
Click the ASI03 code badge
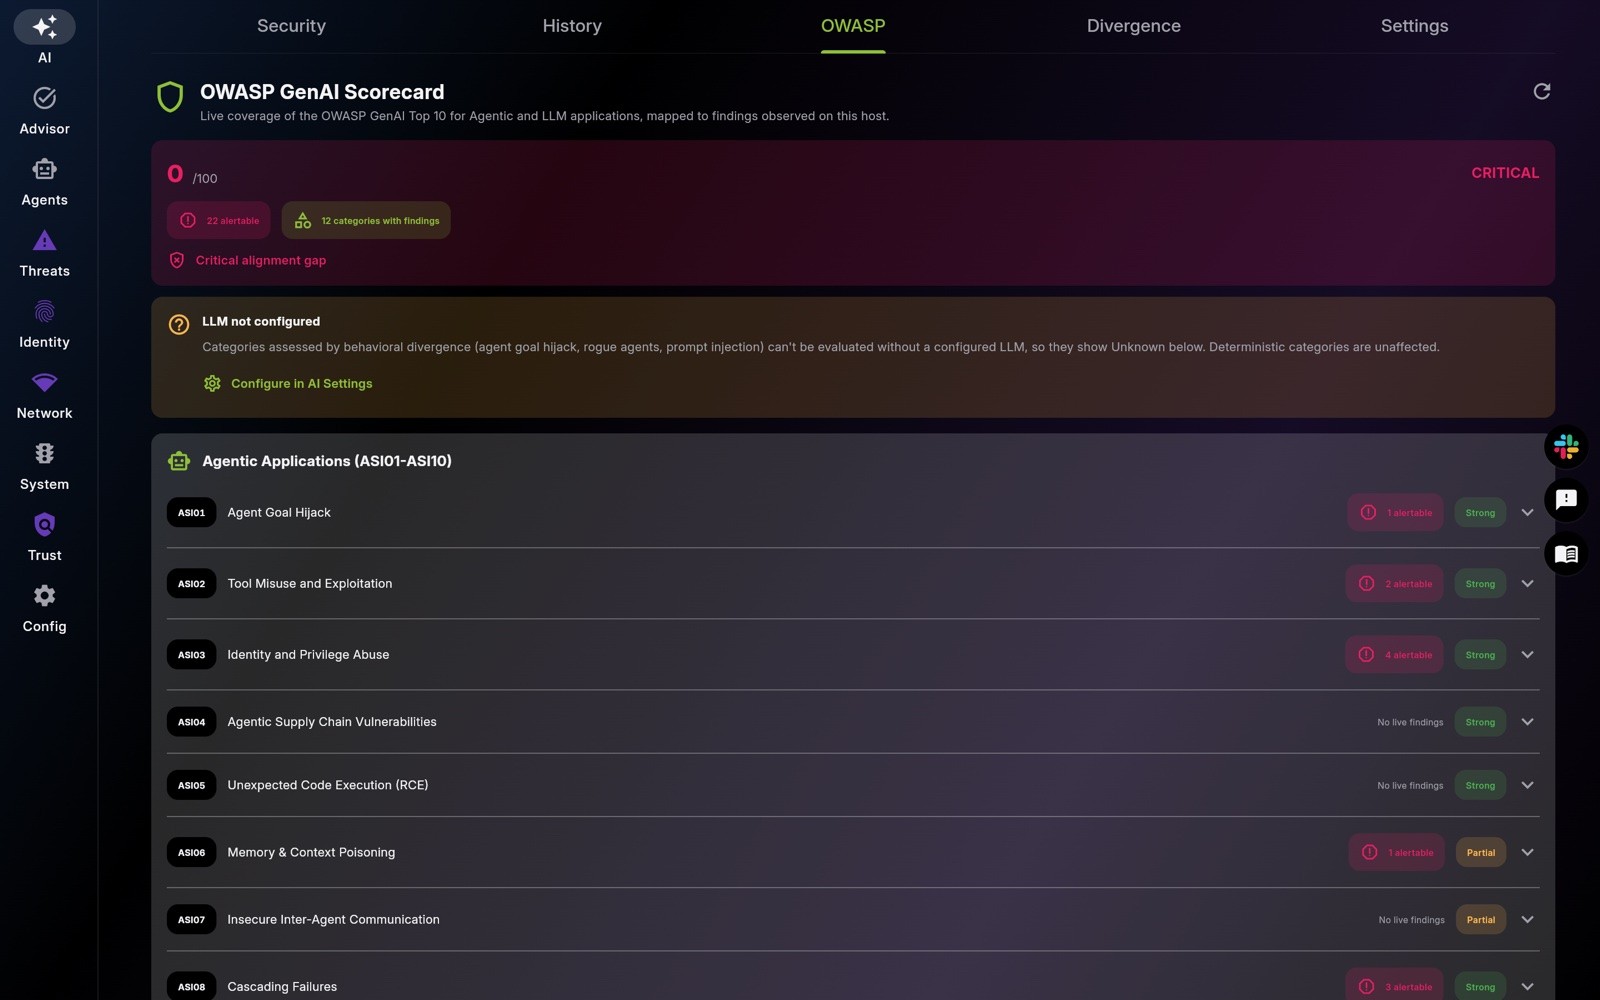point(191,654)
